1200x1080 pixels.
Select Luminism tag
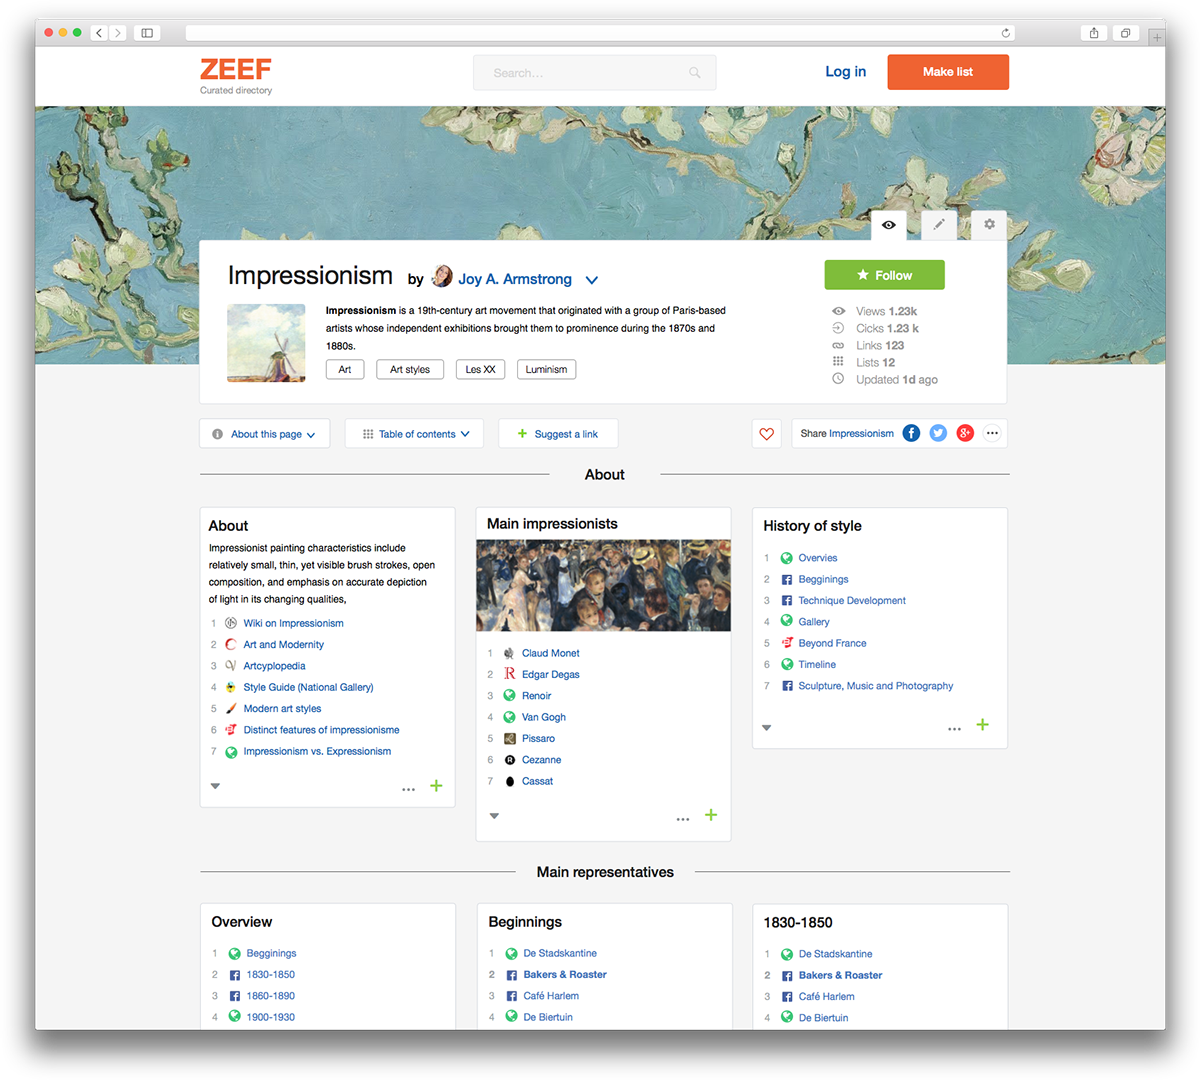[546, 369]
